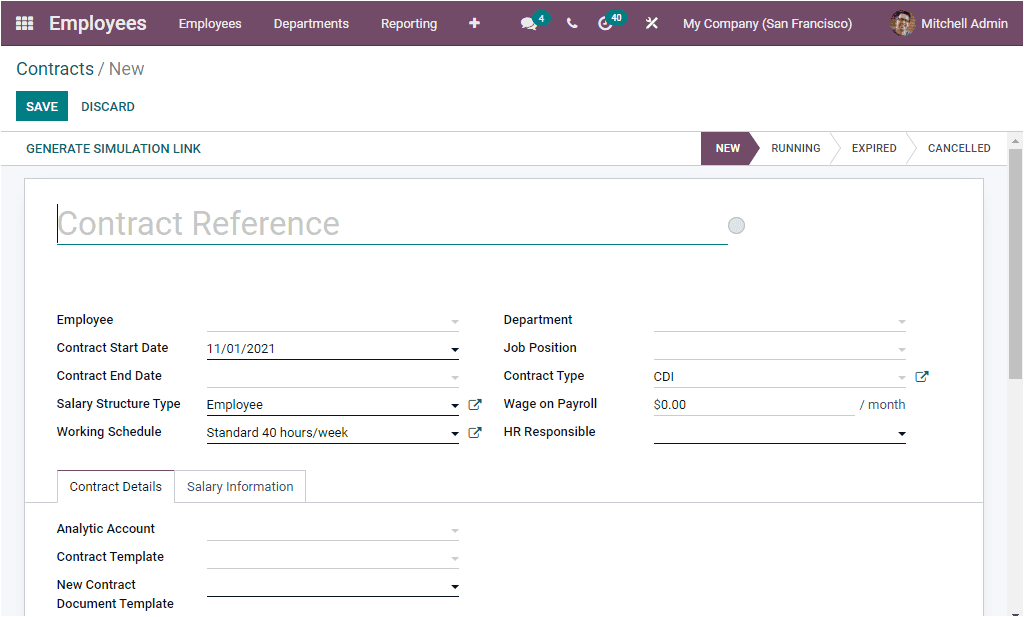This screenshot has width=1024, height=617.
Task: Switch to the Salary Information tab
Action: pyautogui.click(x=240, y=486)
